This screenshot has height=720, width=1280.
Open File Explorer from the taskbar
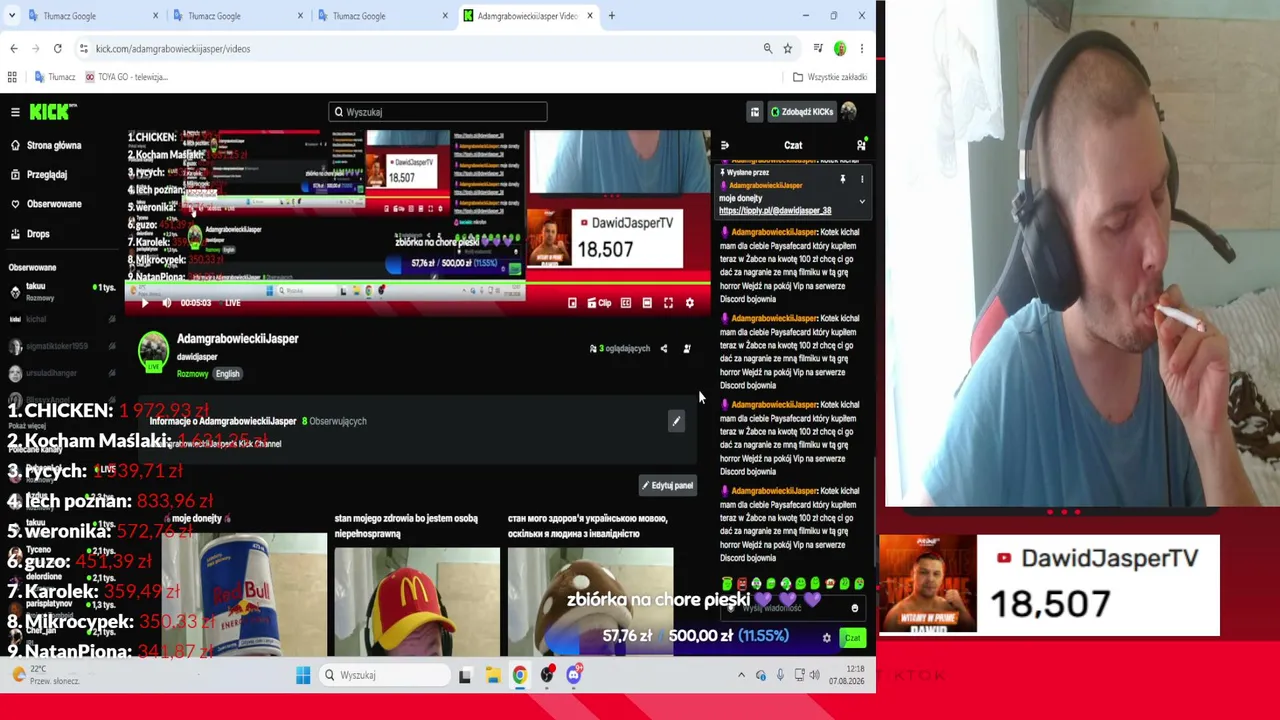pos(493,676)
